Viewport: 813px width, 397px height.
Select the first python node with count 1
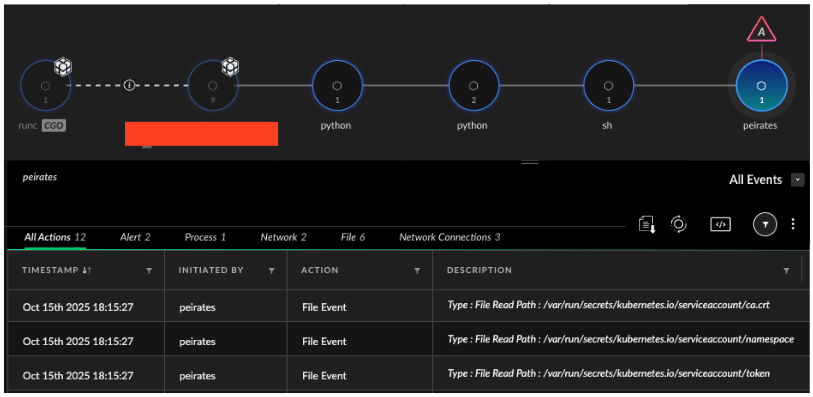point(337,86)
